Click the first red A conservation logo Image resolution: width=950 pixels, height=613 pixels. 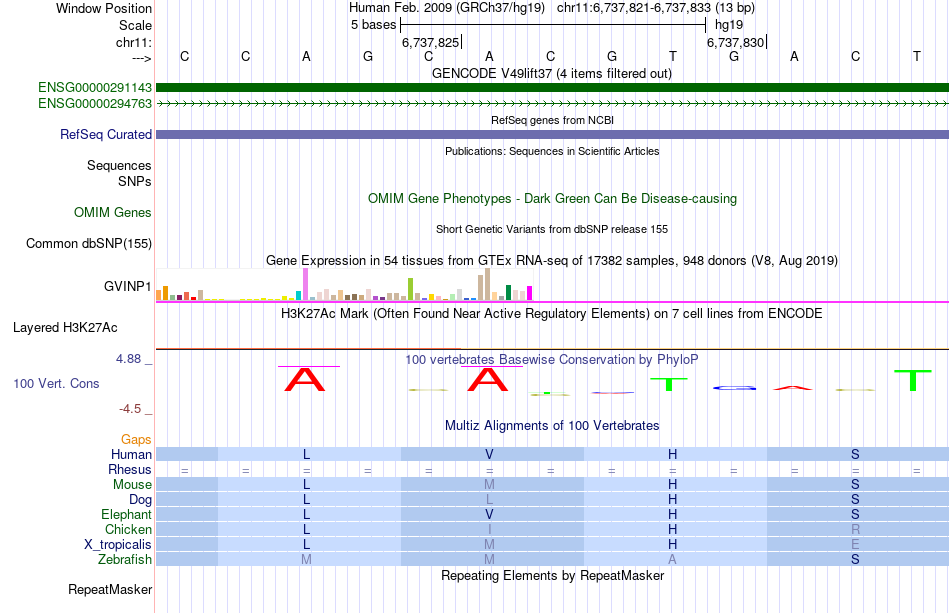305,379
